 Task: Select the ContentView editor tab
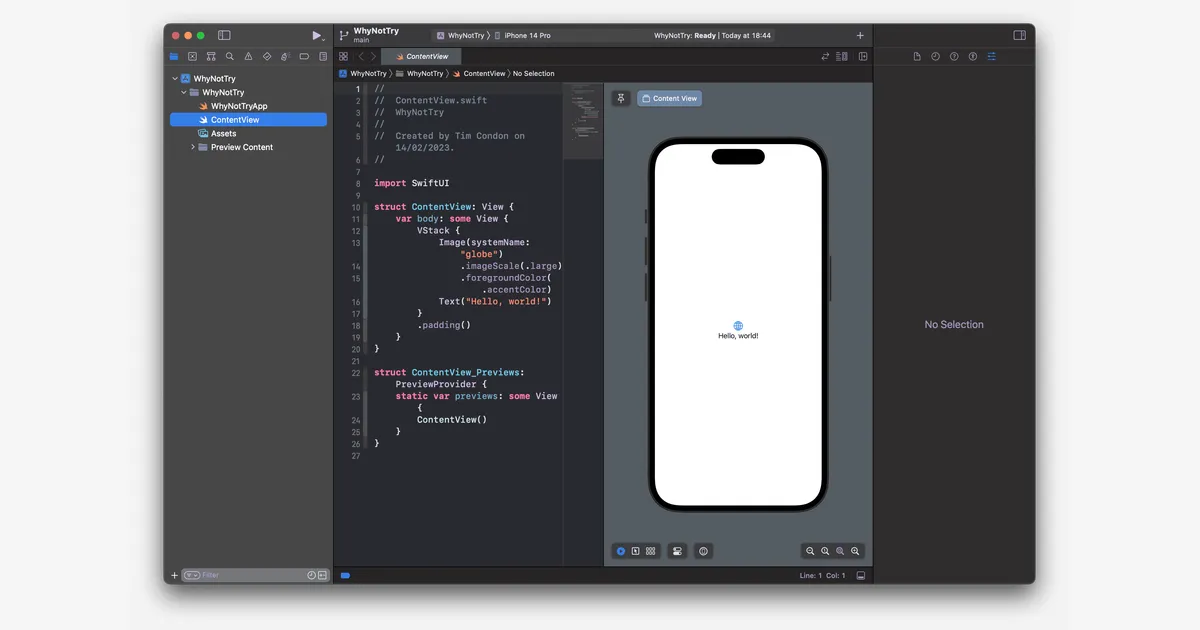click(x=421, y=57)
